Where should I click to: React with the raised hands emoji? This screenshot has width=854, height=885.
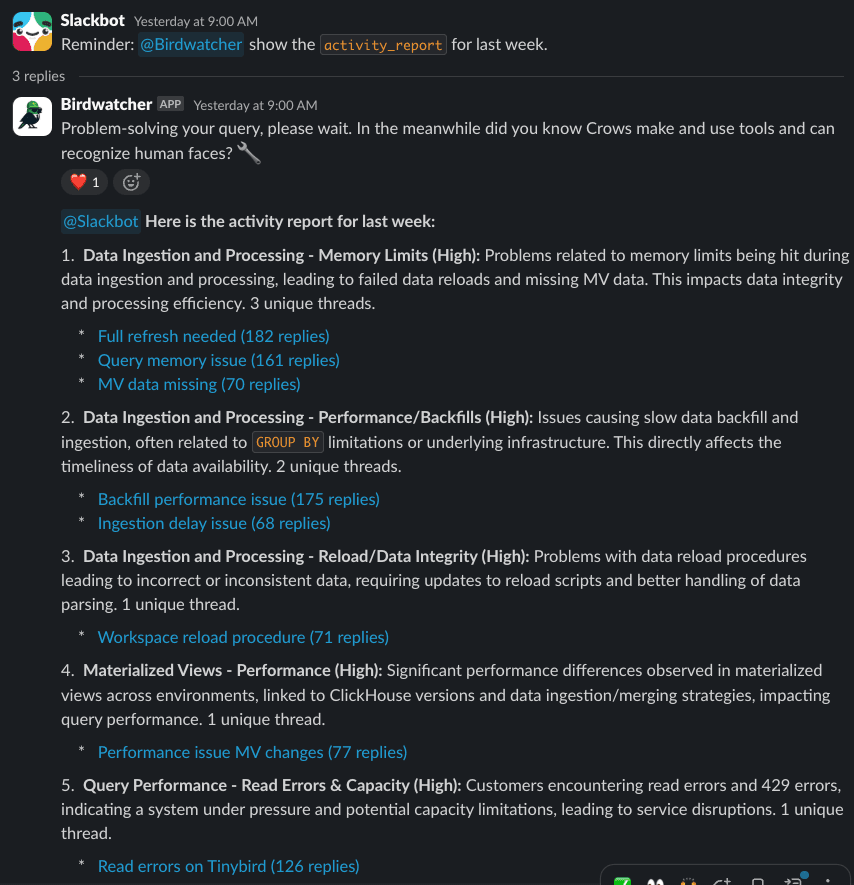pos(688,880)
